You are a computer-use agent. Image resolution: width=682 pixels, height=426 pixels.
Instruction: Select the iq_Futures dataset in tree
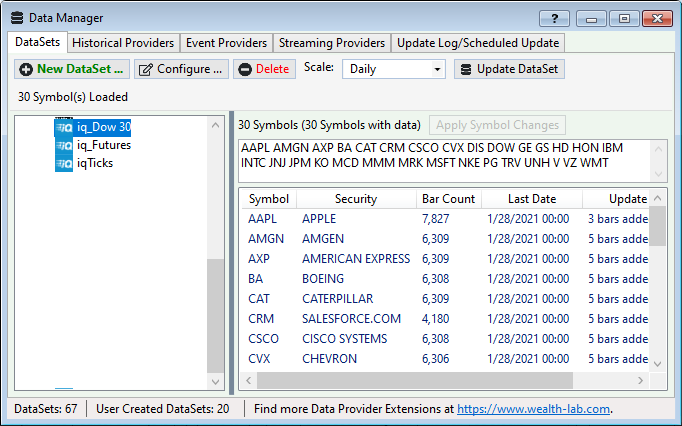103,145
